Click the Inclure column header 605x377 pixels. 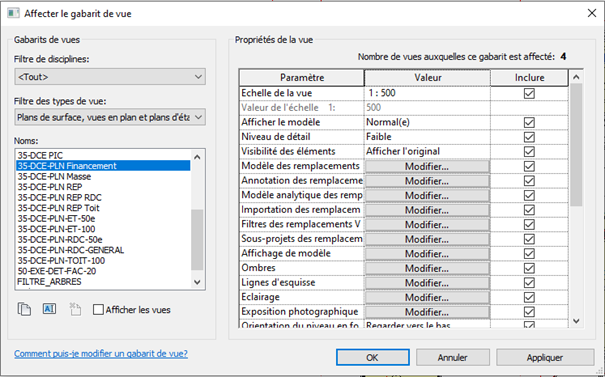(x=529, y=78)
